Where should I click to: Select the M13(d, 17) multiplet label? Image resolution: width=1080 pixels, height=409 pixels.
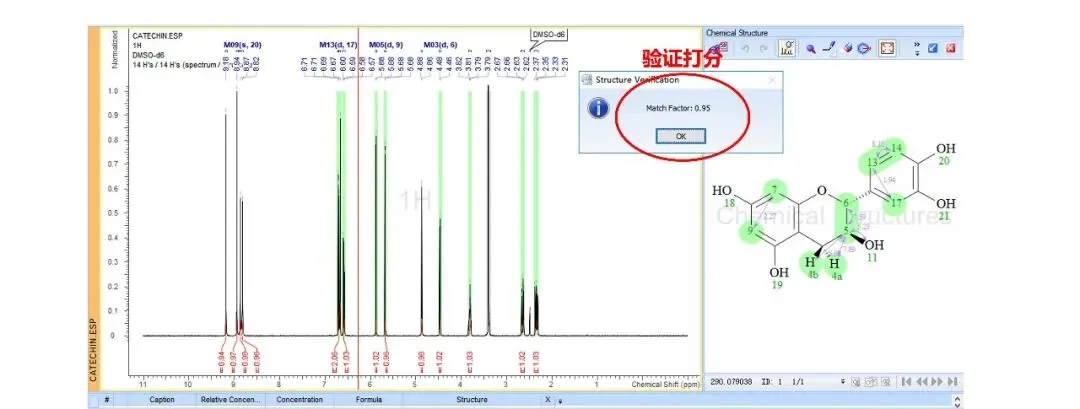tap(338, 45)
